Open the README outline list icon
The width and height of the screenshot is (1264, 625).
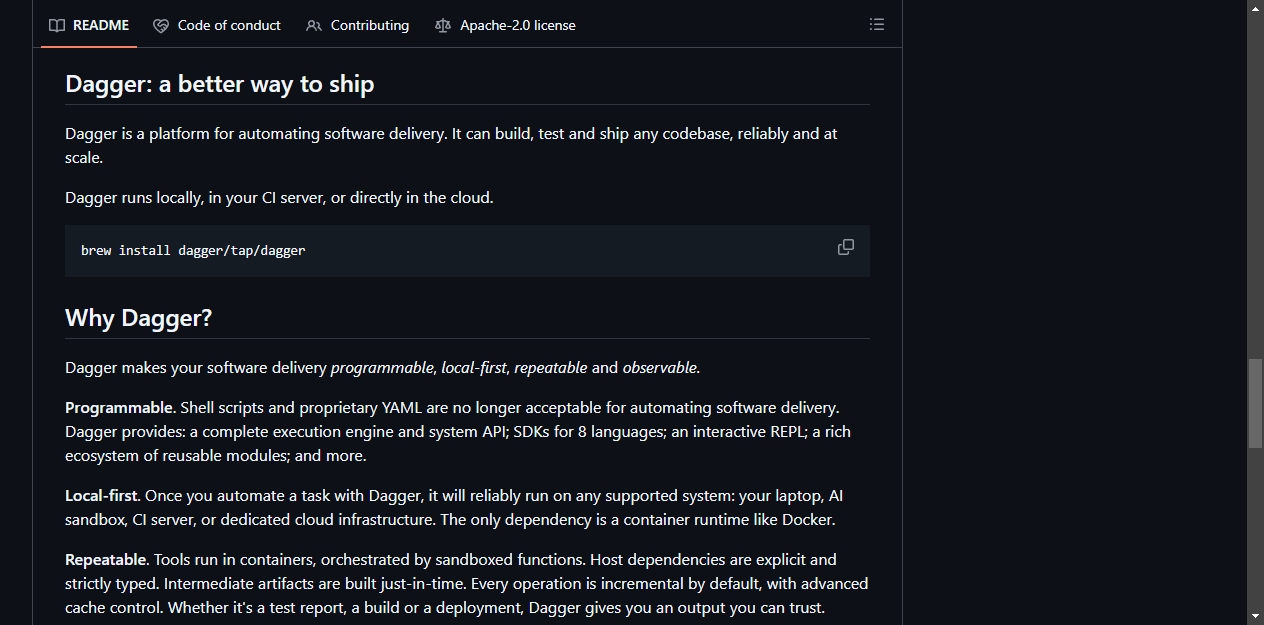tap(877, 24)
